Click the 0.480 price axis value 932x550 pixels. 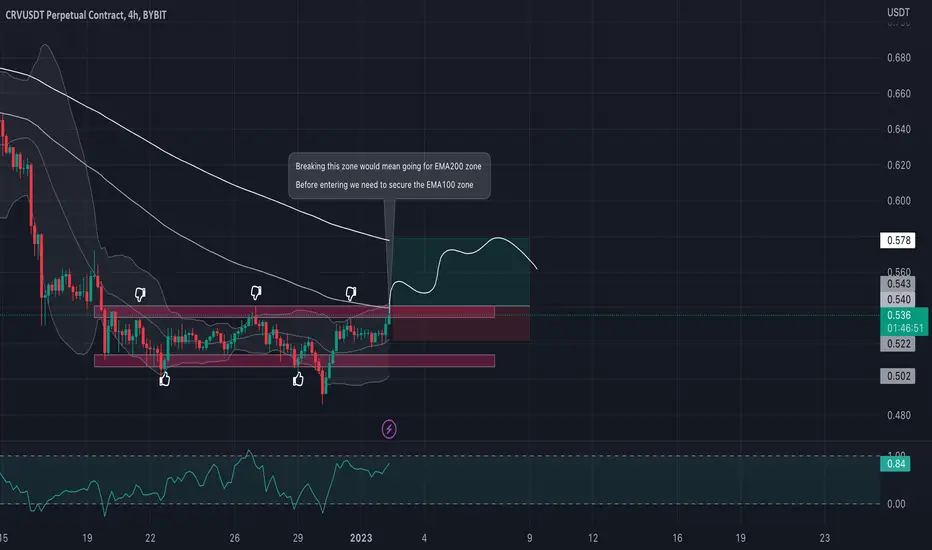[898, 415]
